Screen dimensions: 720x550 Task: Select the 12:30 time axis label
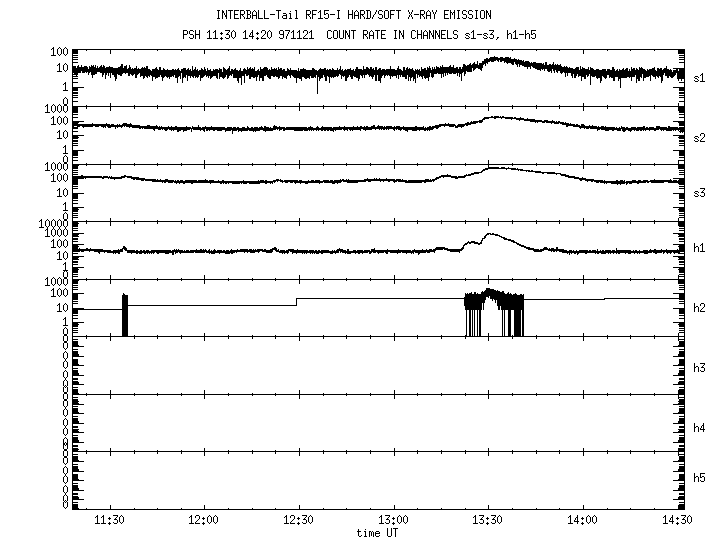point(298,521)
